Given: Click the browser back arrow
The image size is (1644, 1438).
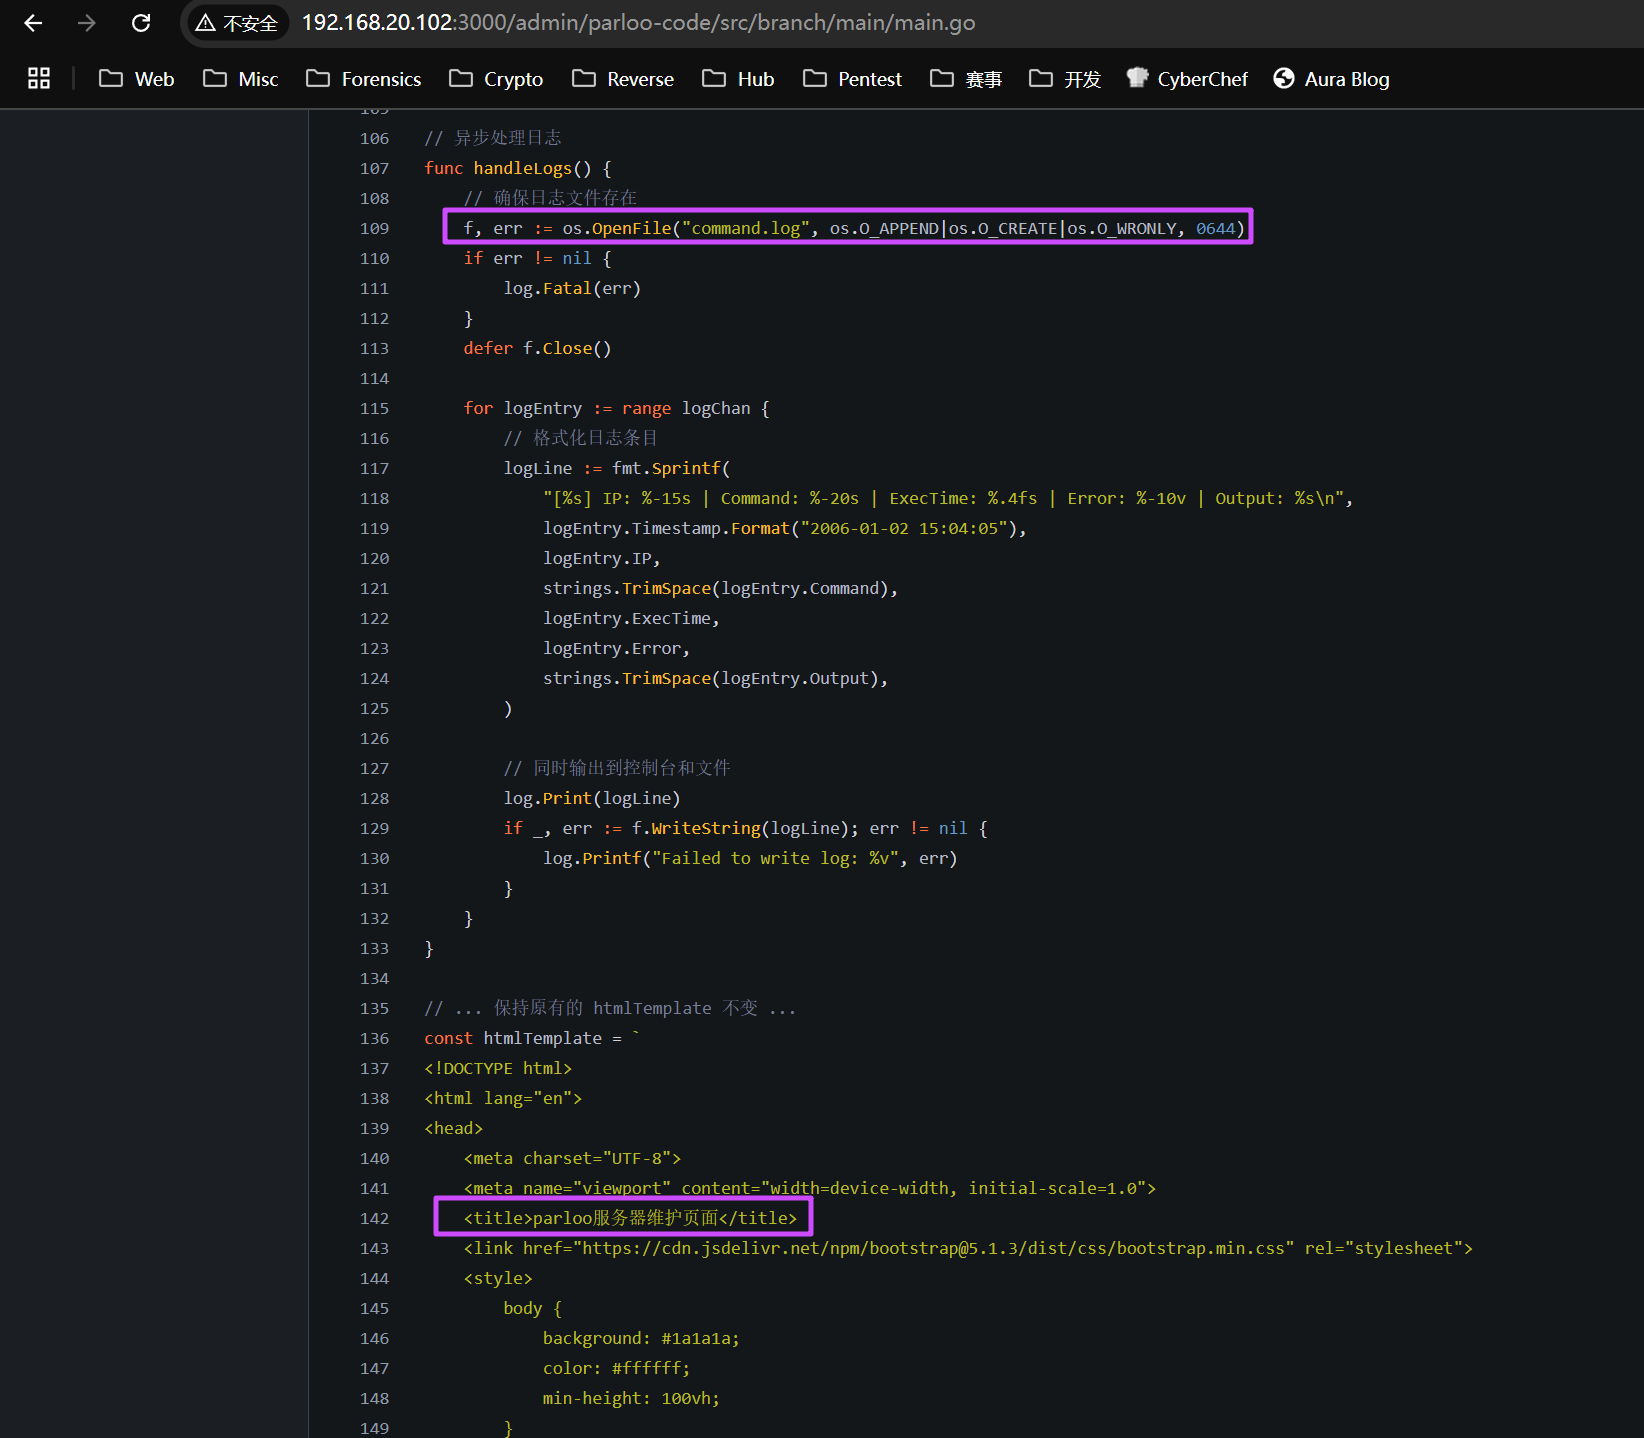Looking at the screenshot, I should 33,23.
